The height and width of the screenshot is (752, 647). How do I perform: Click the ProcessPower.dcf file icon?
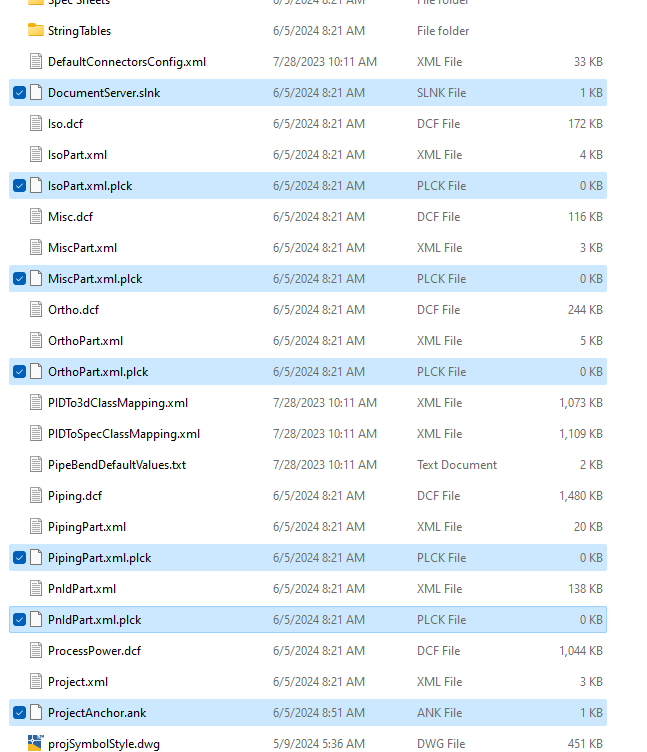click(x=36, y=651)
